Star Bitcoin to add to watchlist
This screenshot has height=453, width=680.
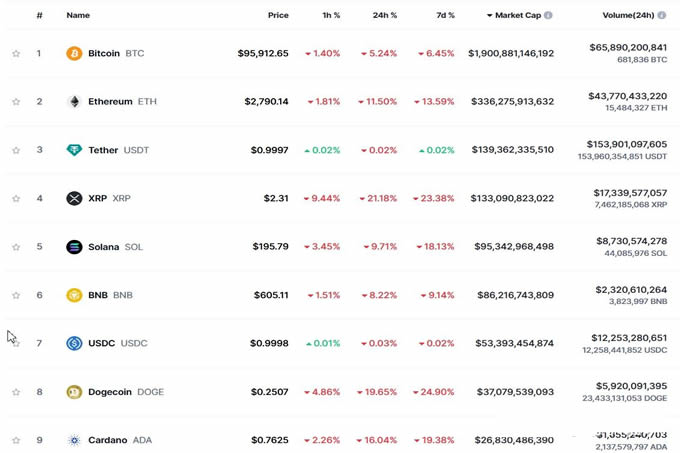coord(16,53)
